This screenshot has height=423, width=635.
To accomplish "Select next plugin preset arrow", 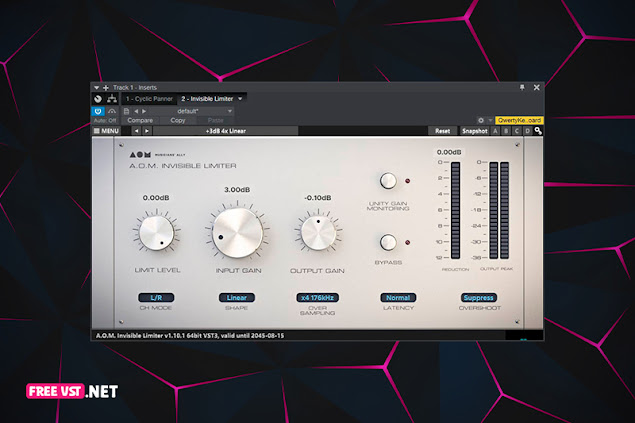I will [x=147, y=131].
